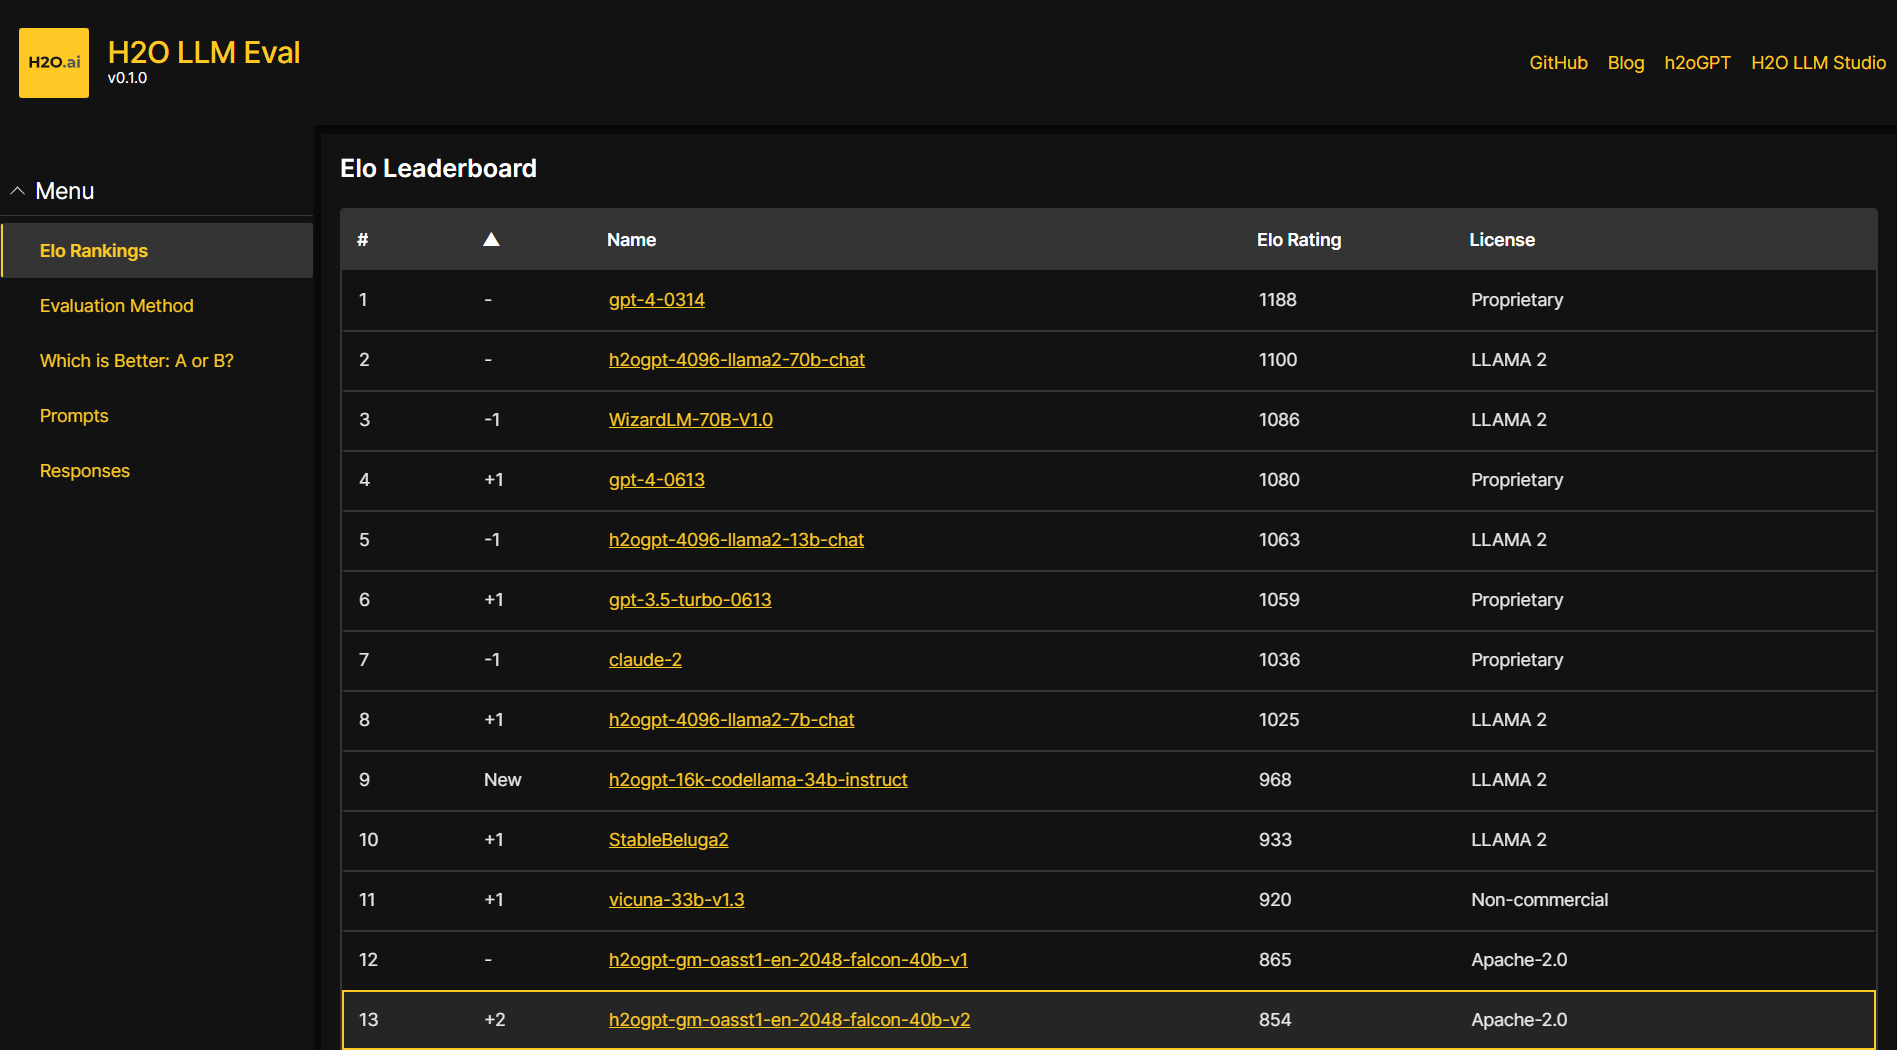Open the gpt-4-0314 model link

(657, 300)
